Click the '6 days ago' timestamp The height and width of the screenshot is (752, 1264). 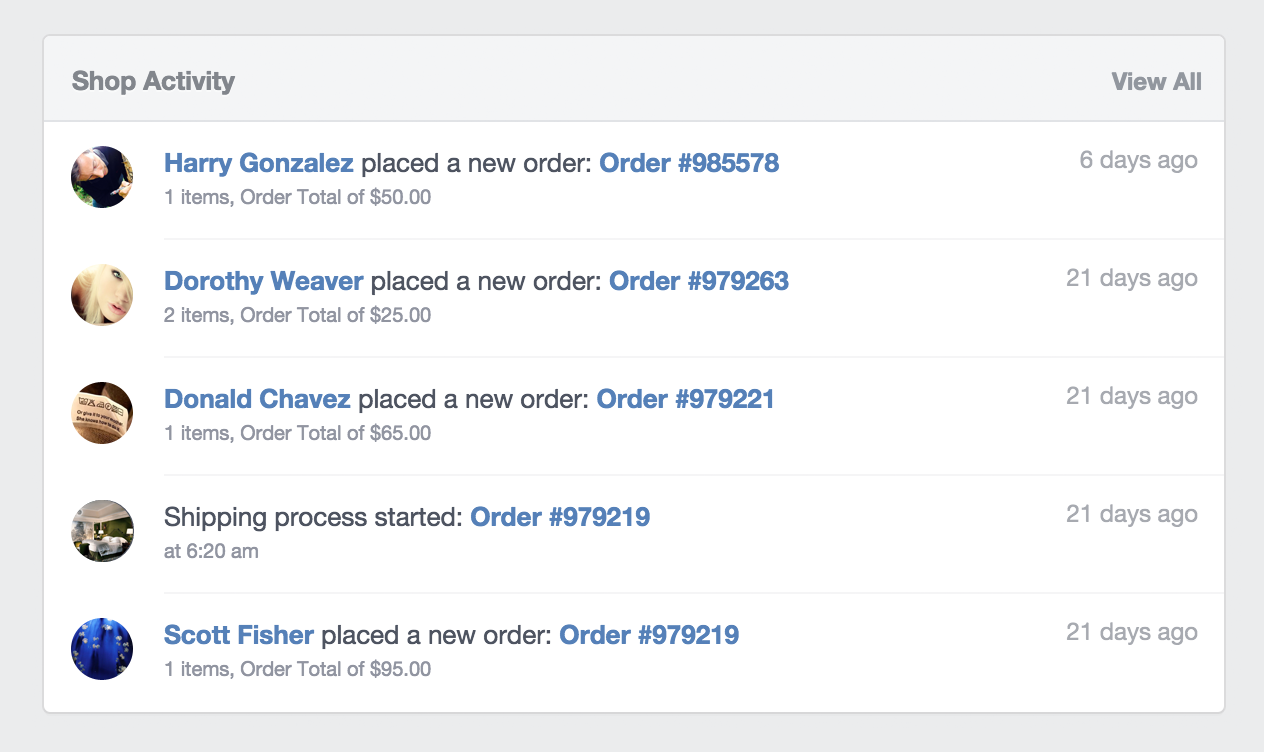pyautogui.click(x=1138, y=160)
